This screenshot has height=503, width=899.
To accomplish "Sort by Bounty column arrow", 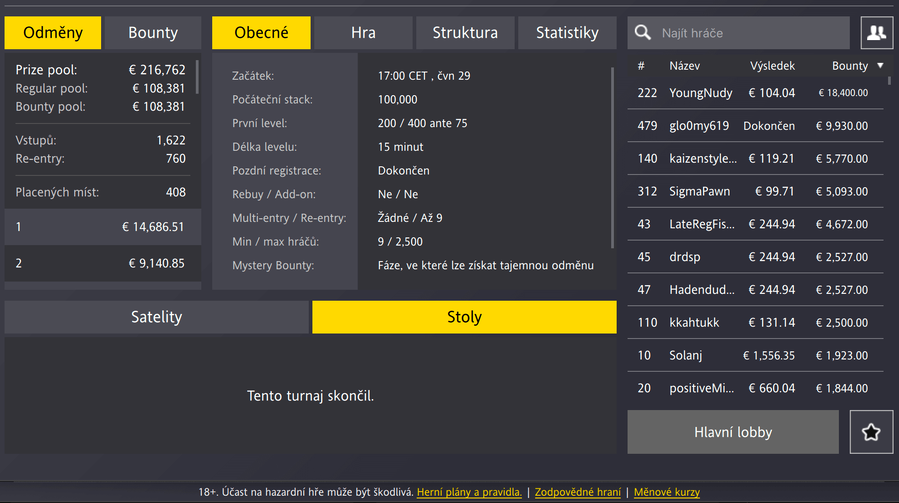I will (x=880, y=66).
